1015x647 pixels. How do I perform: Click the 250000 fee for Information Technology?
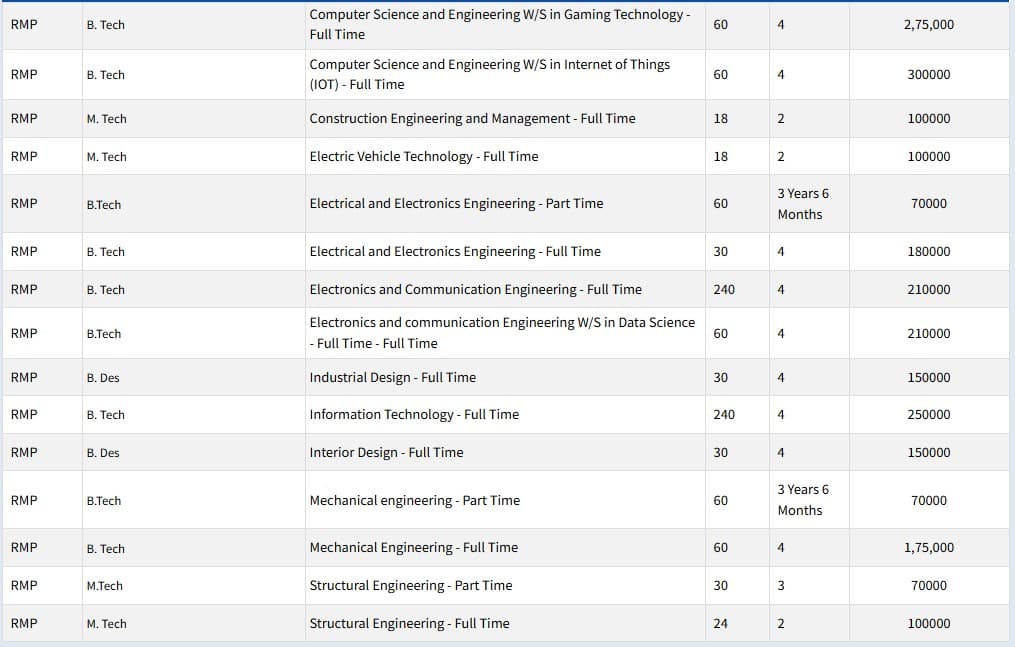pos(928,414)
